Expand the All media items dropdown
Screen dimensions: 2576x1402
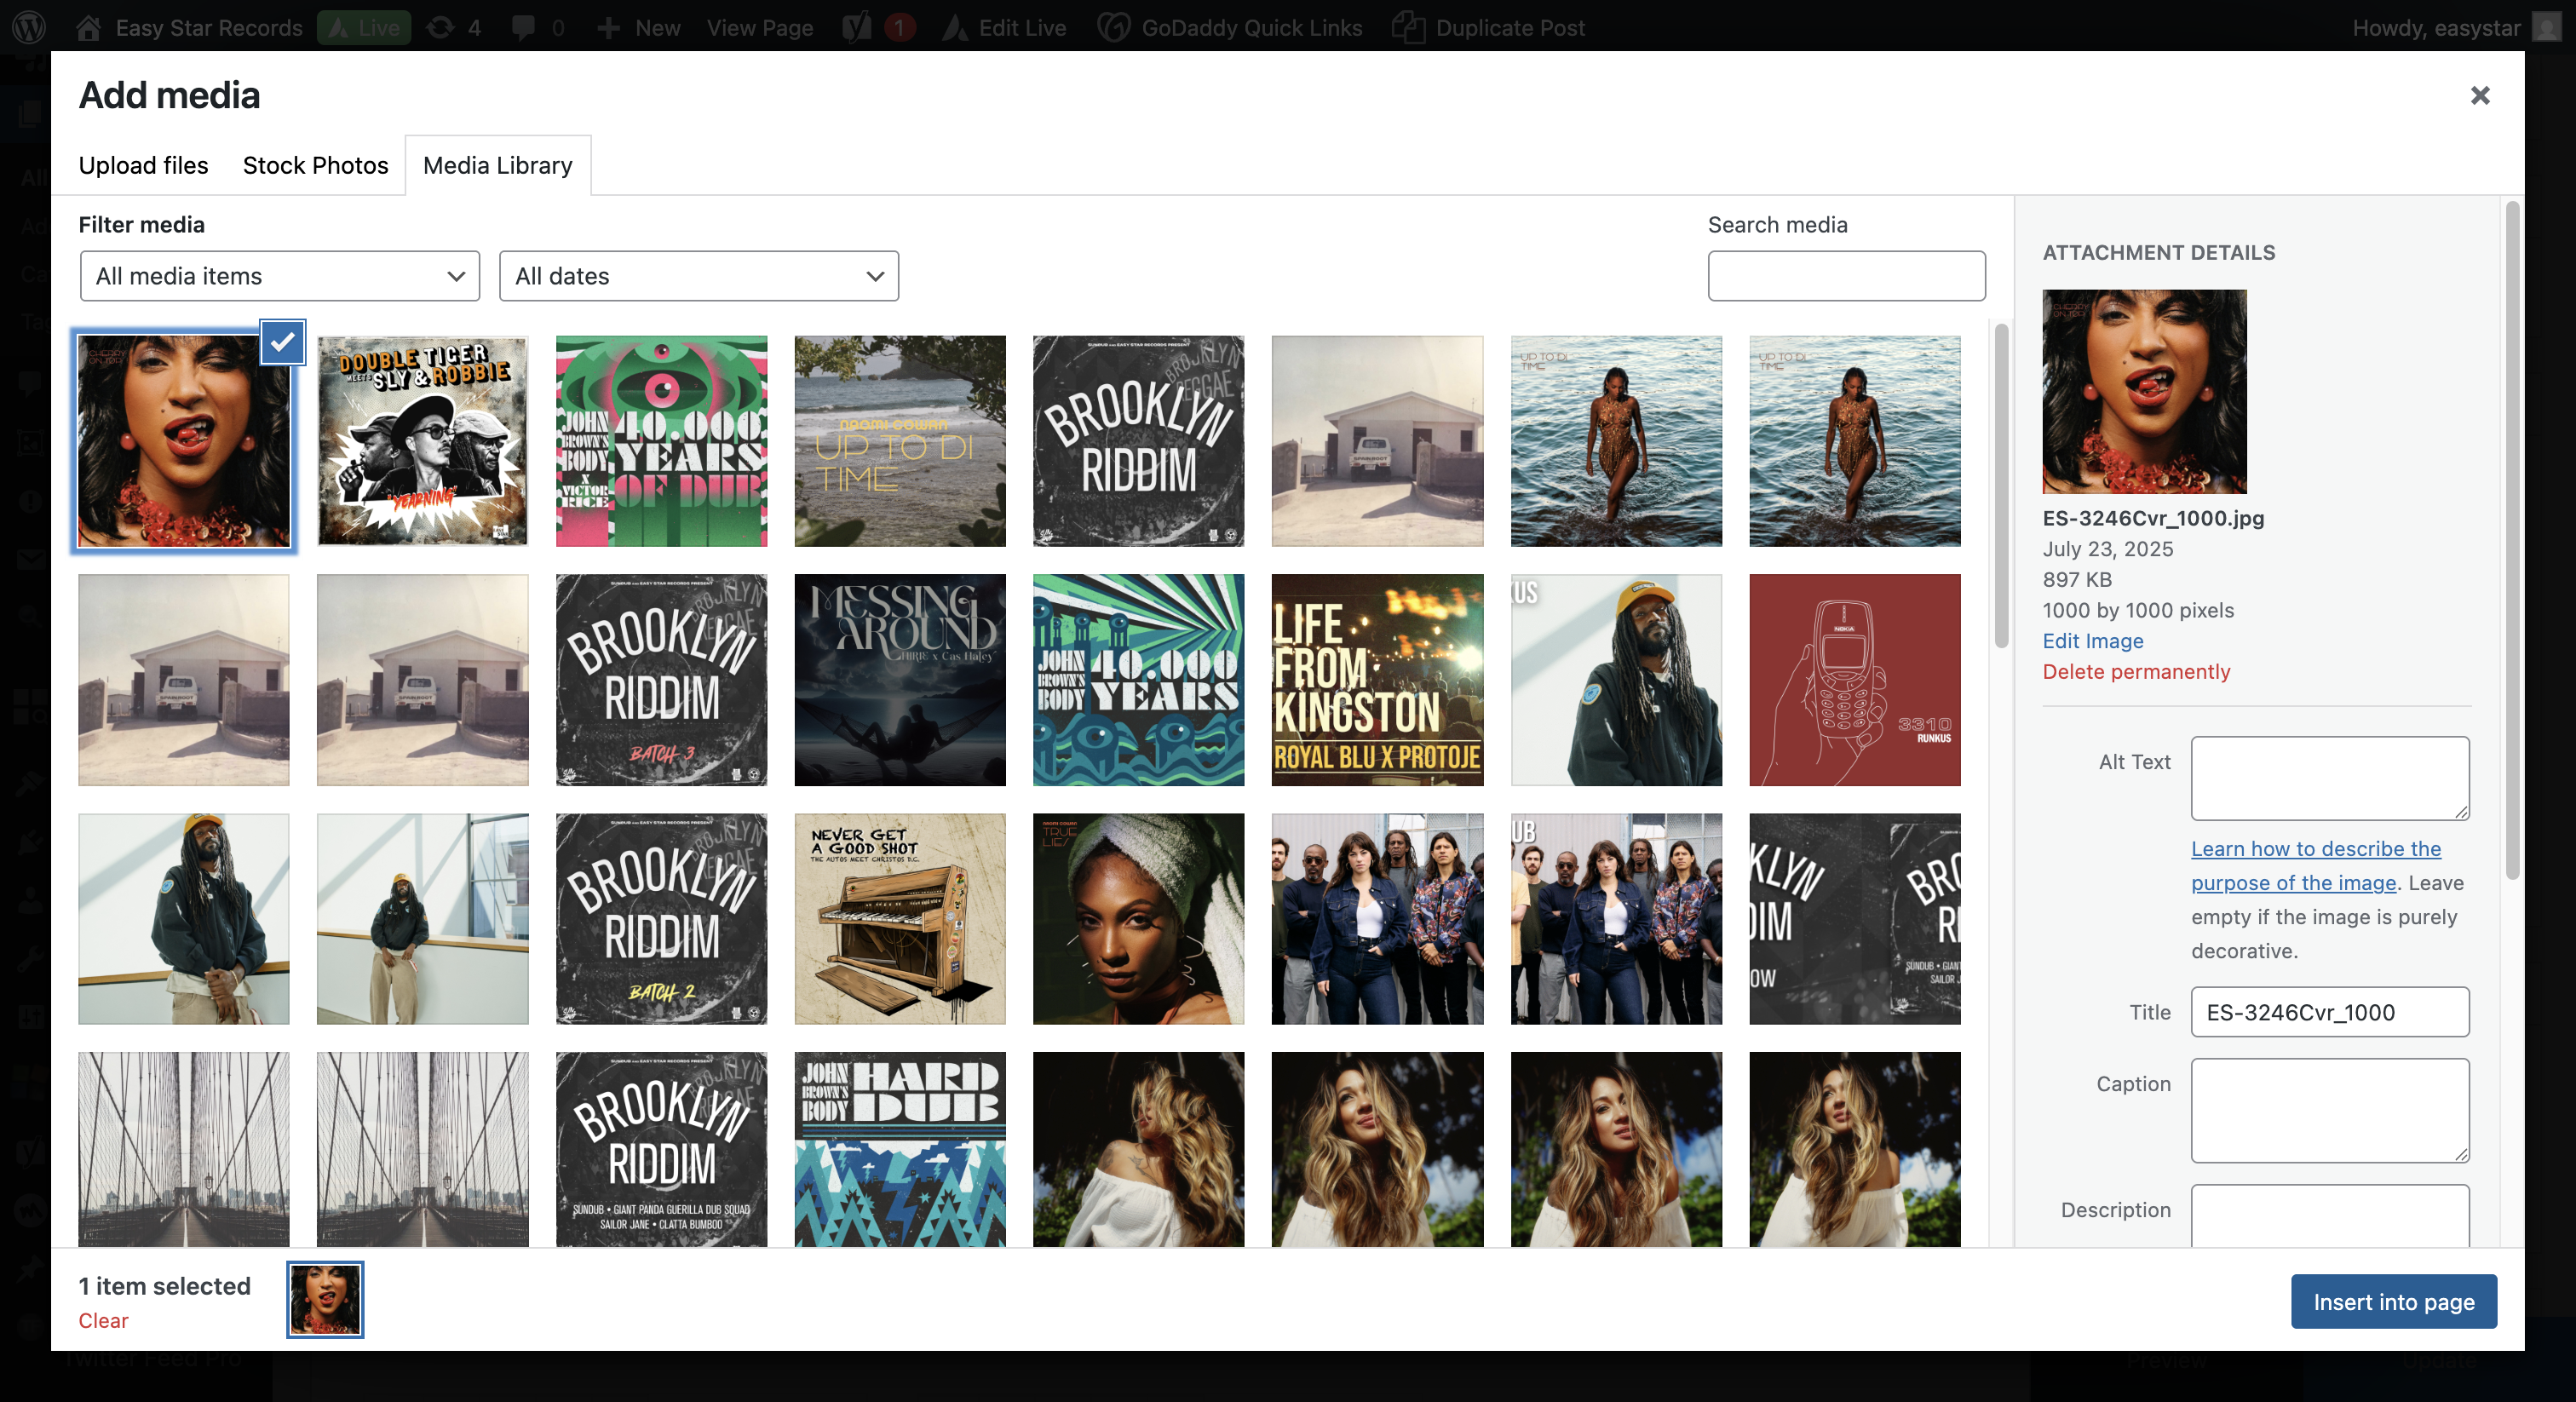(x=279, y=276)
